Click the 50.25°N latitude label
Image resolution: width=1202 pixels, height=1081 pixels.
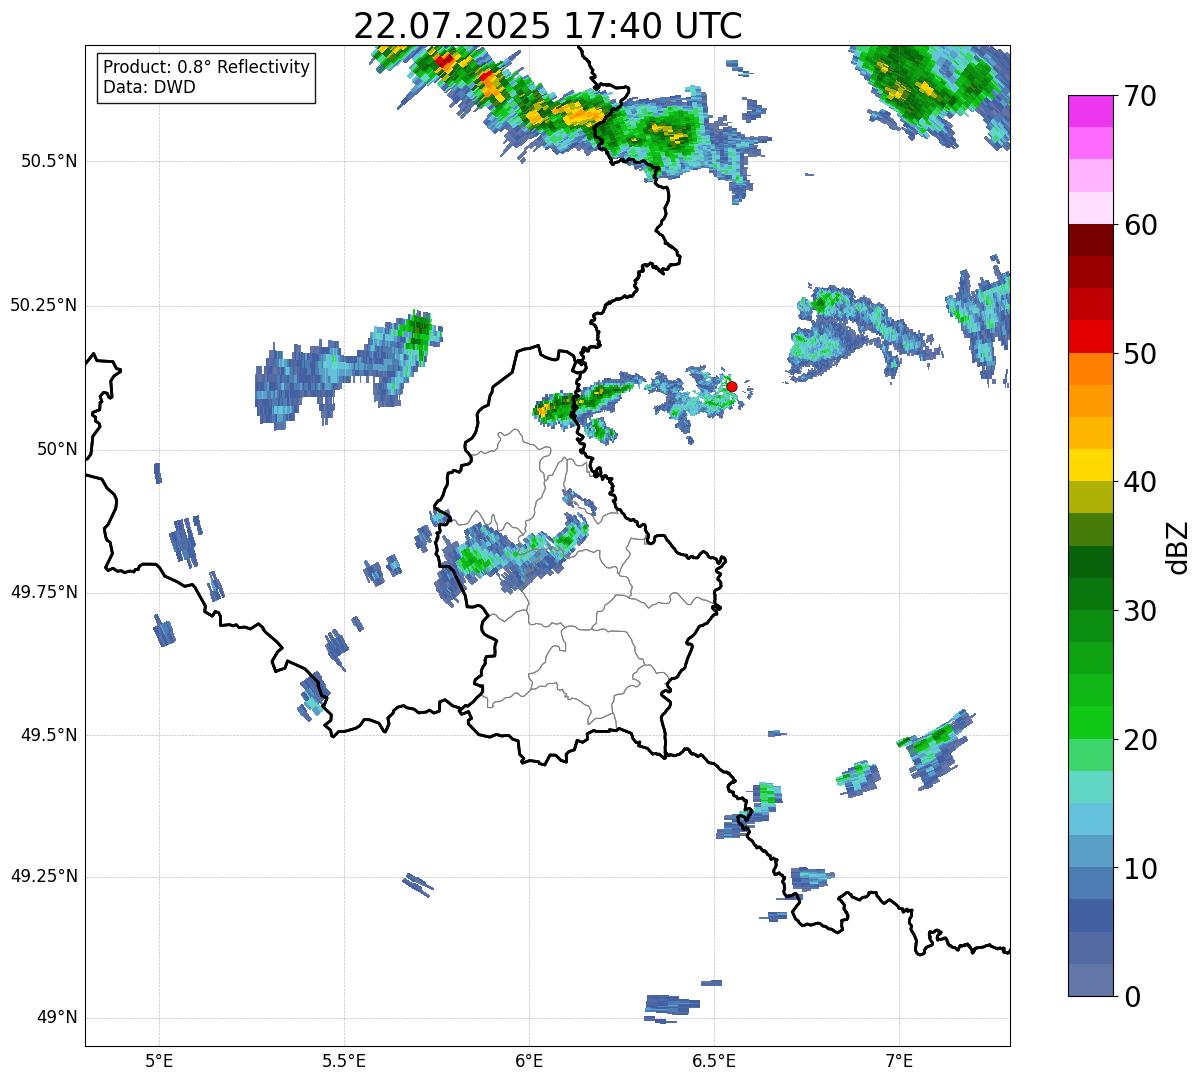click(x=44, y=305)
